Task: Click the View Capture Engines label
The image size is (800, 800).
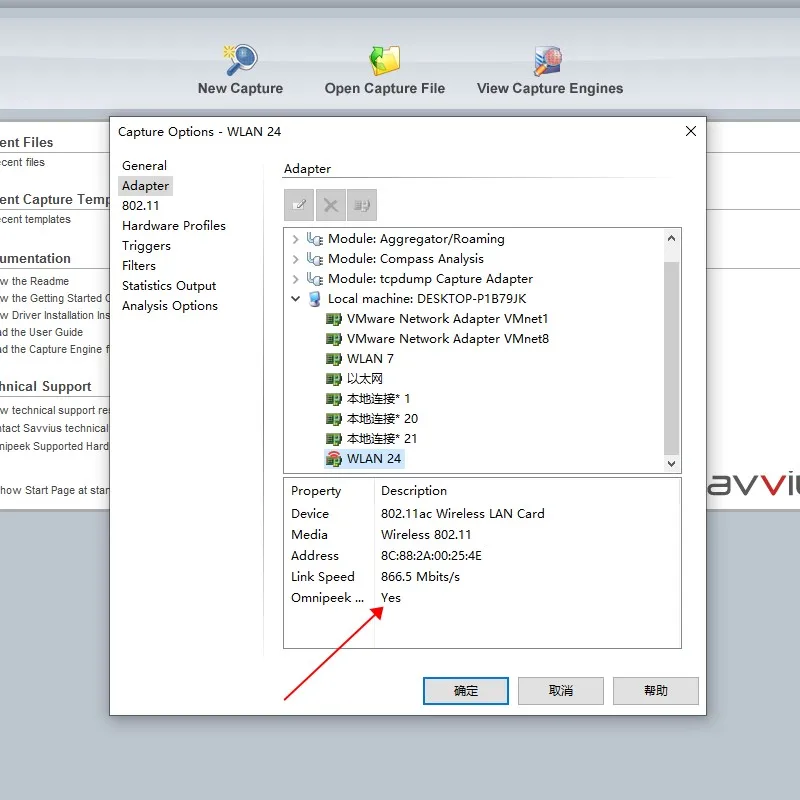Action: pos(550,88)
